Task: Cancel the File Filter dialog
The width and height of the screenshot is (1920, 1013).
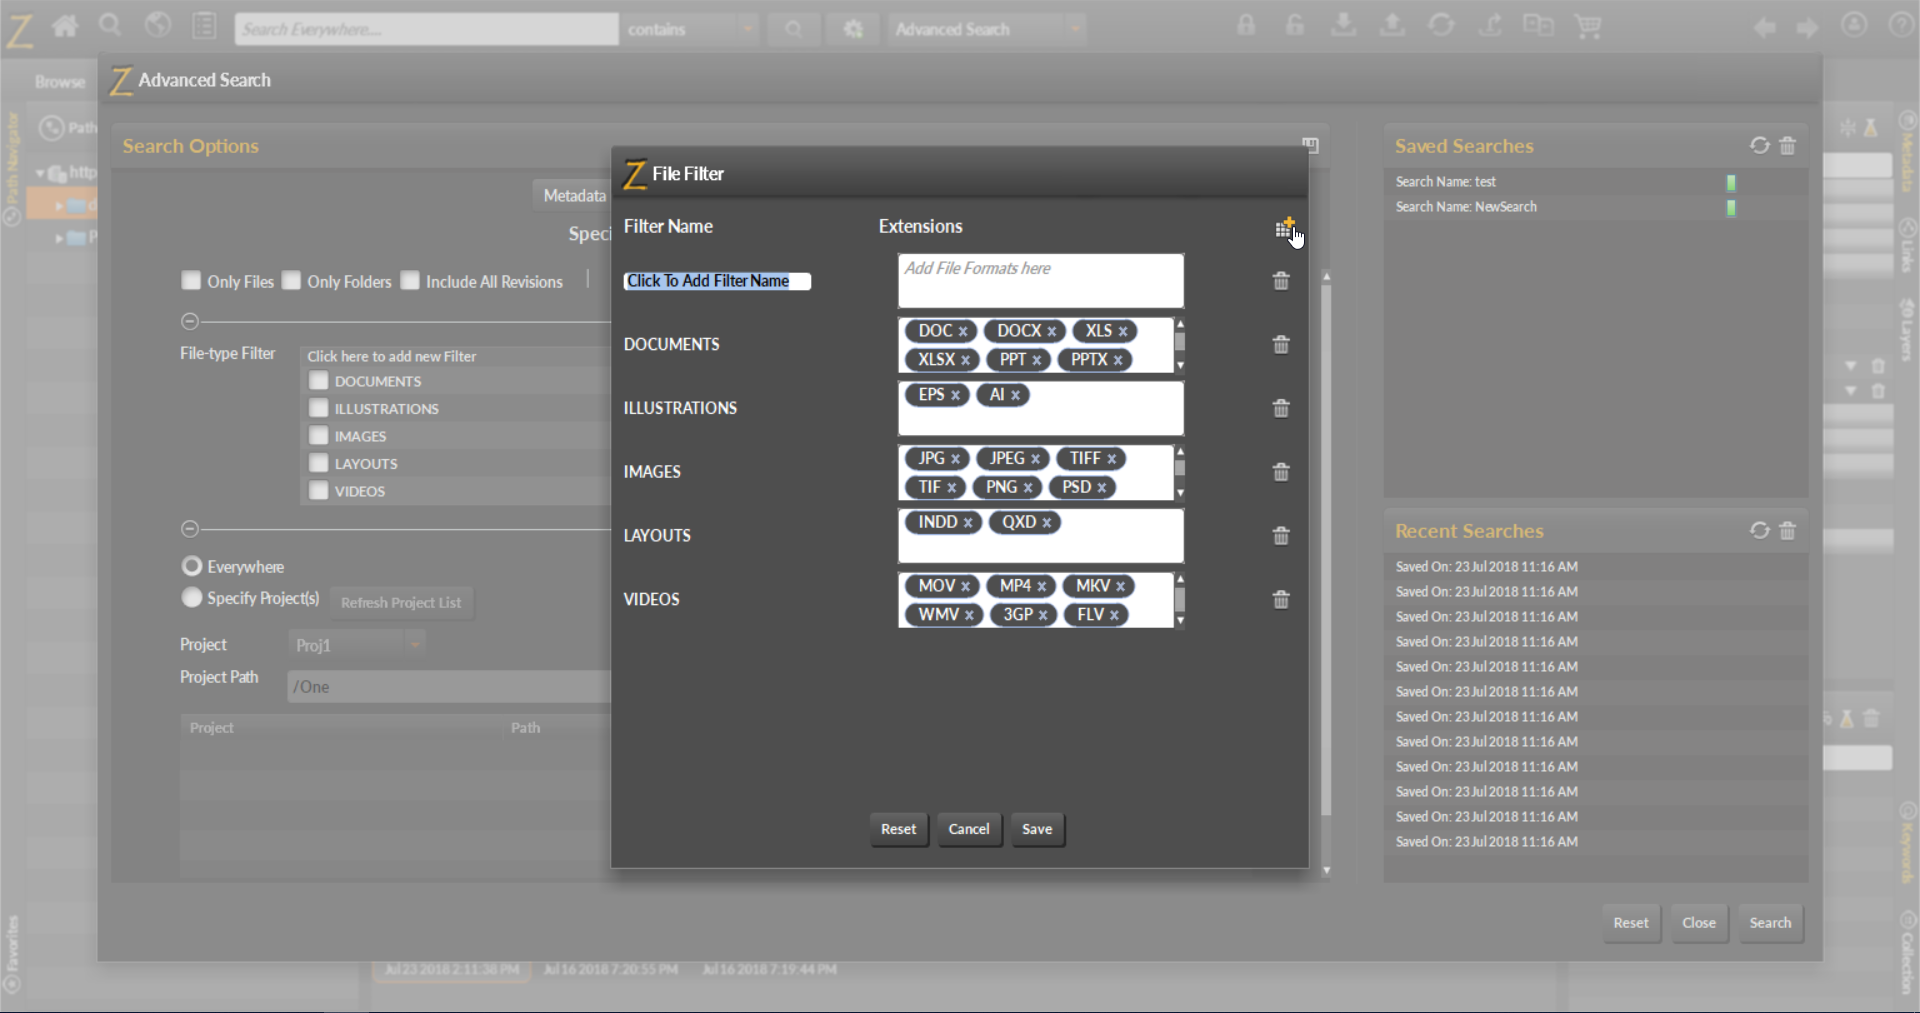Action: point(968,829)
